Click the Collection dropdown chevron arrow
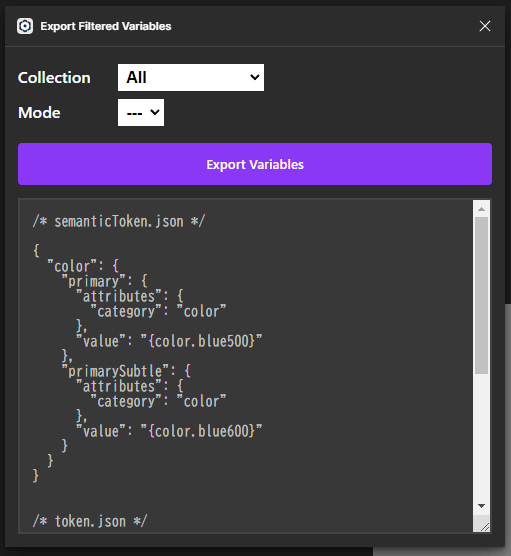The height and width of the screenshot is (556, 511). pos(255,77)
